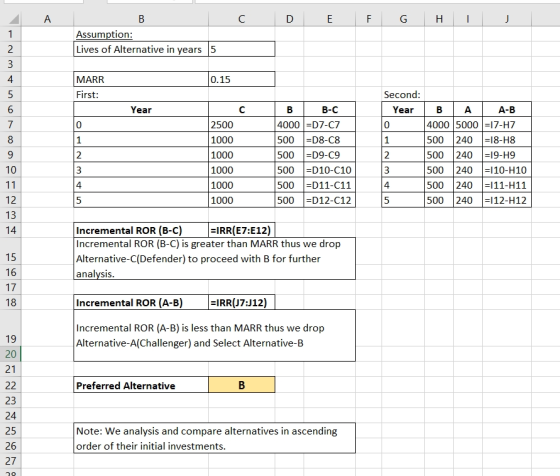560x476 pixels.
Task: Select row 14 header
Action: [x=11, y=230]
